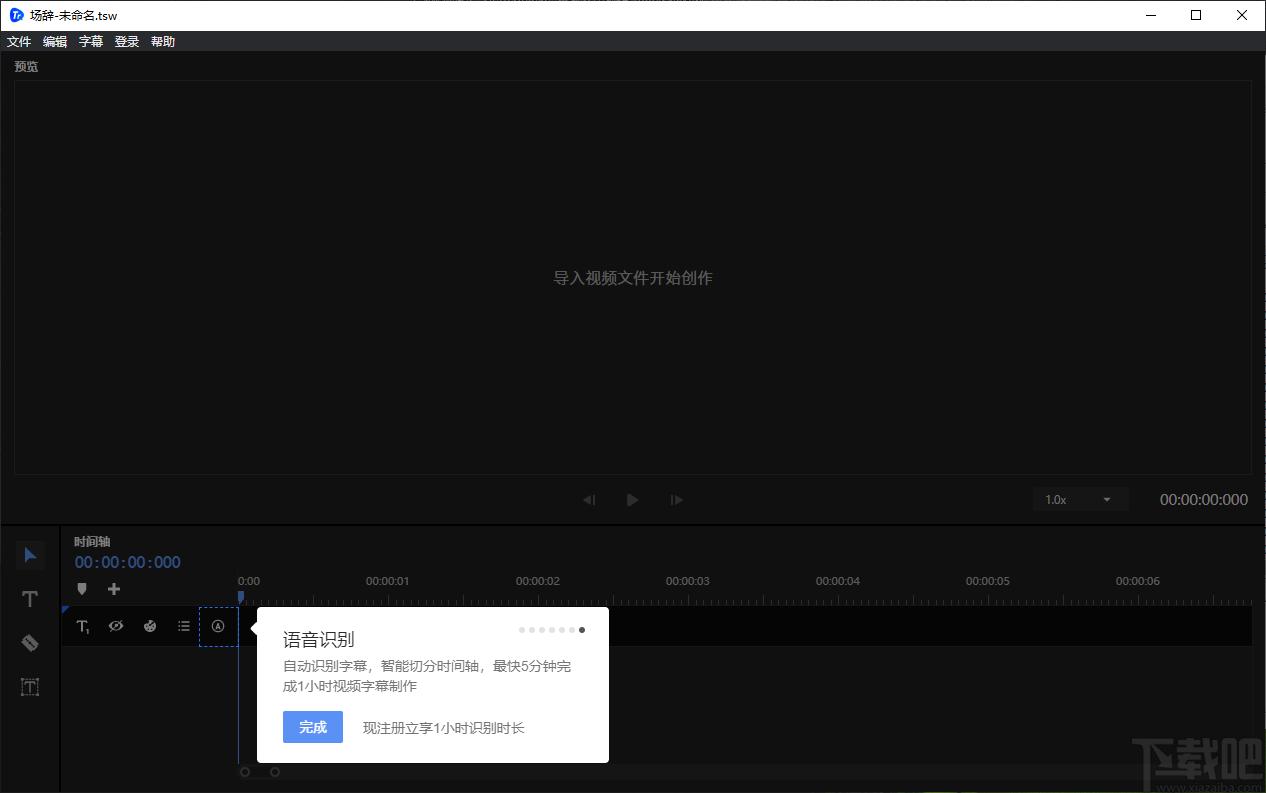Image resolution: width=1266 pixels, height=793 pixels.
Task: Open the 文件 menu
Action: point(19,42)
